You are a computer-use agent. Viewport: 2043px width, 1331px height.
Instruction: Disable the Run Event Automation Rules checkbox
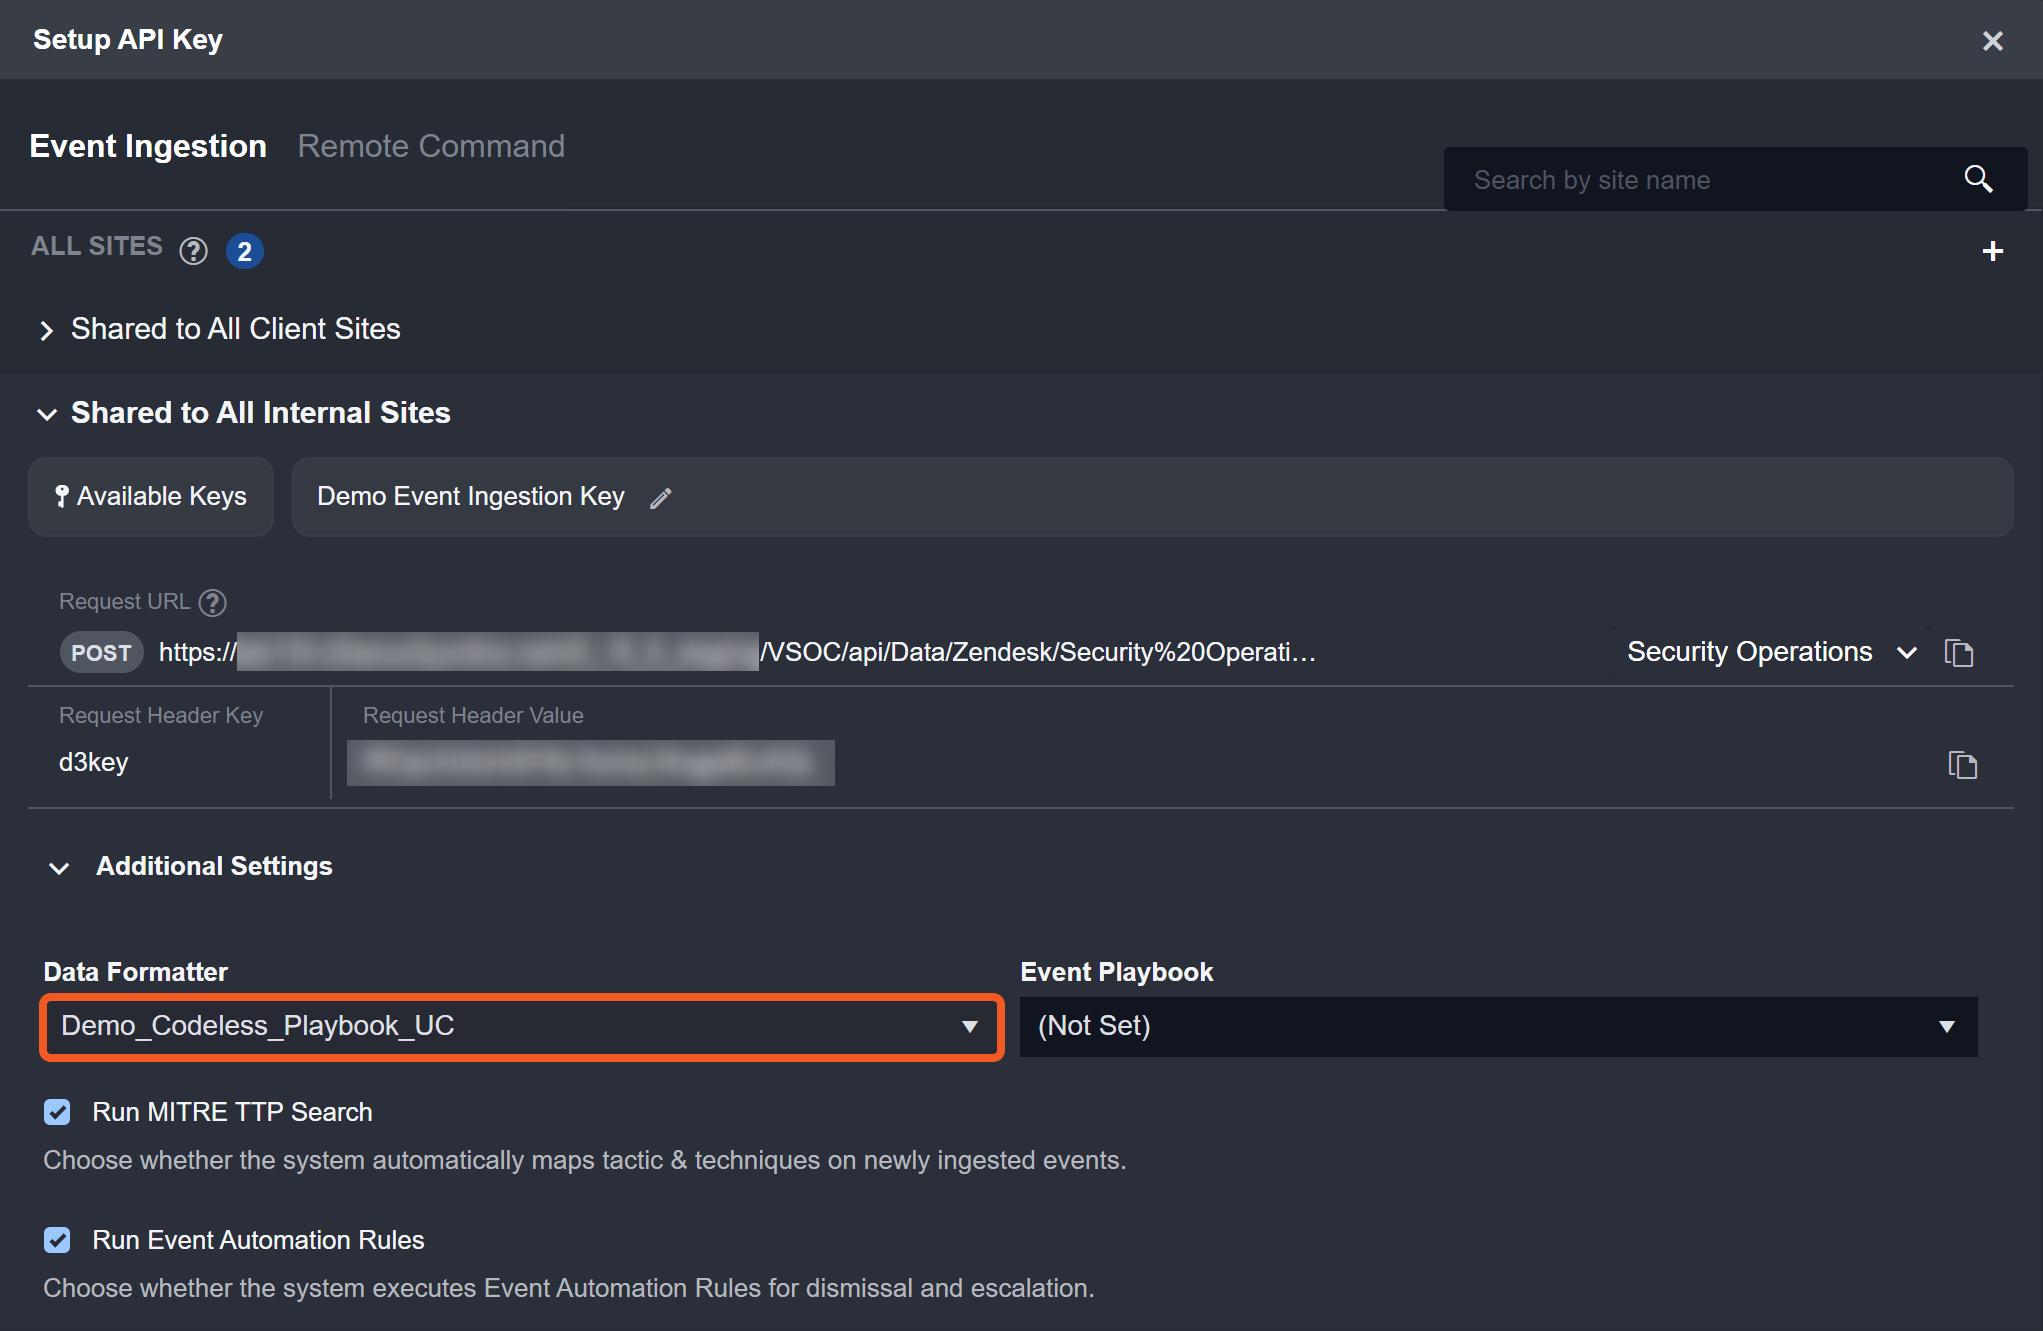57,1240
